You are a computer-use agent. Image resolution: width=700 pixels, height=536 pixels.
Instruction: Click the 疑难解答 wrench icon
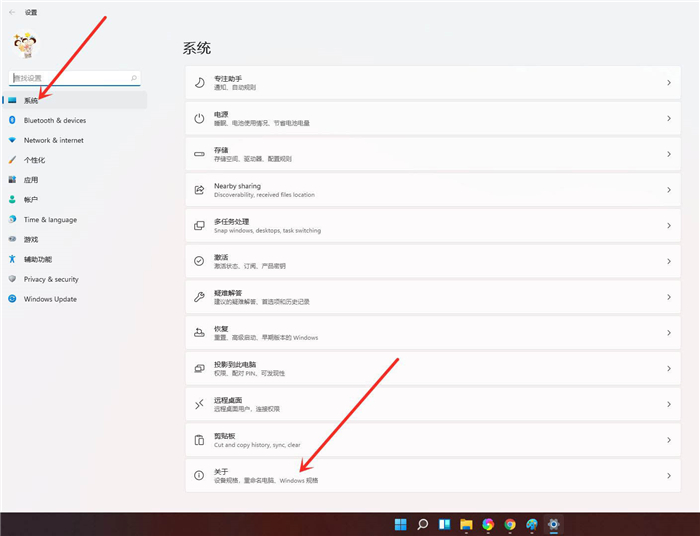click(200, 297)
